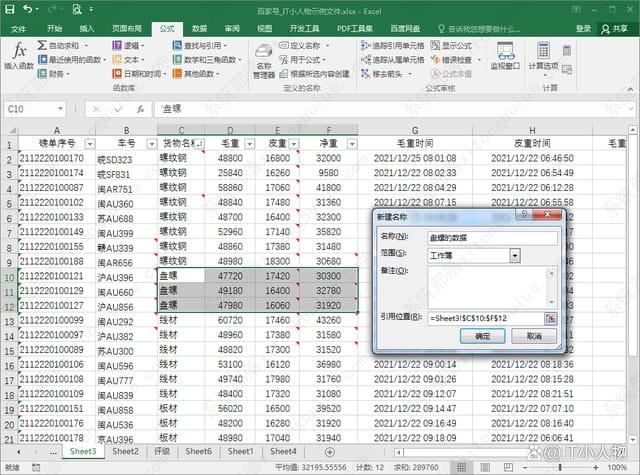This screenshot has height=475, width=640.
Task: Select the Sheet2 worksheet tab
Action: pos(125,452)
